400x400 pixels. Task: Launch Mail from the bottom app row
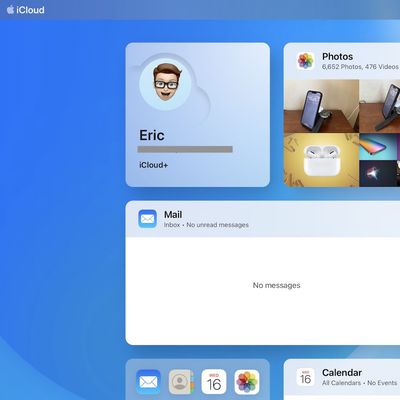[148, 382]
